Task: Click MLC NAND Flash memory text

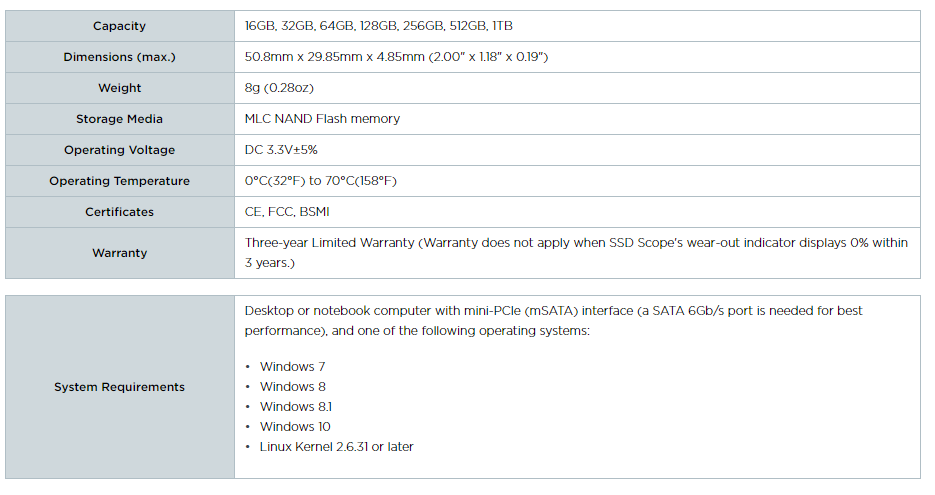Action: click(322, 119)
